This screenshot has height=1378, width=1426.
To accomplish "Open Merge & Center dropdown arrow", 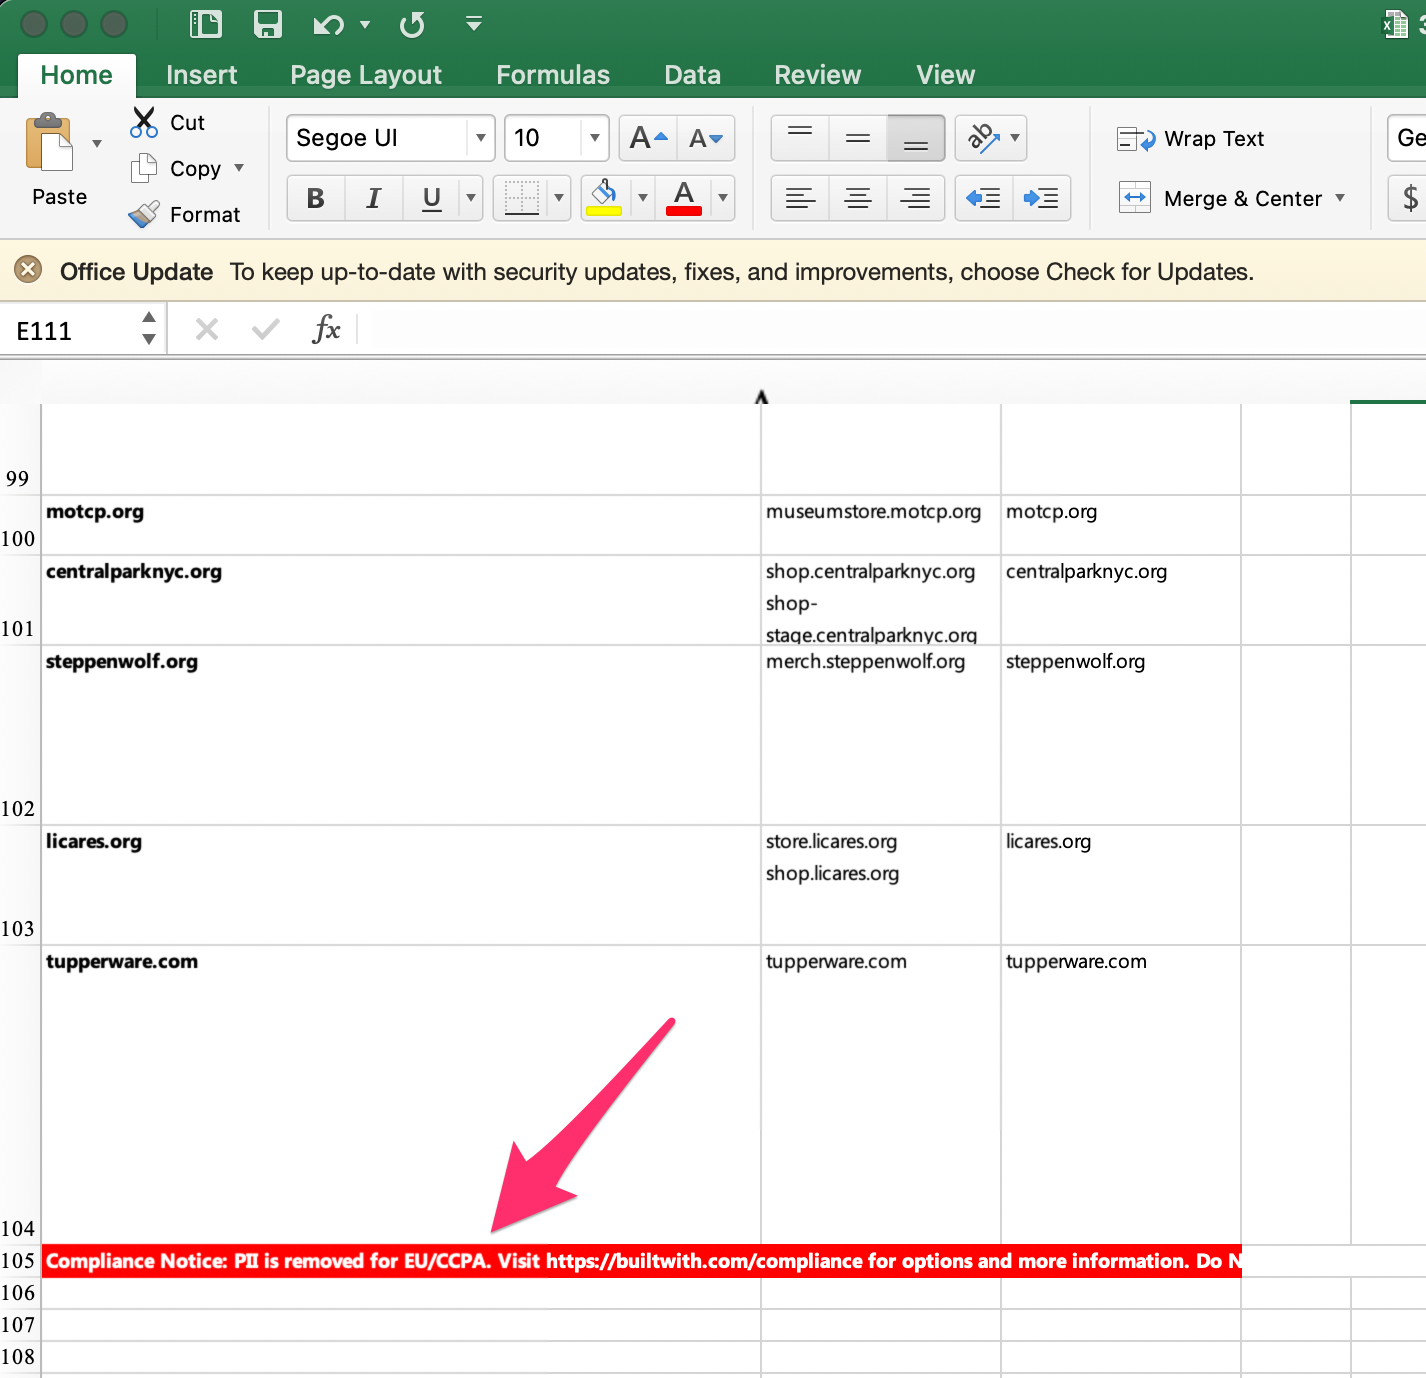I will (x=1340, y=198).
